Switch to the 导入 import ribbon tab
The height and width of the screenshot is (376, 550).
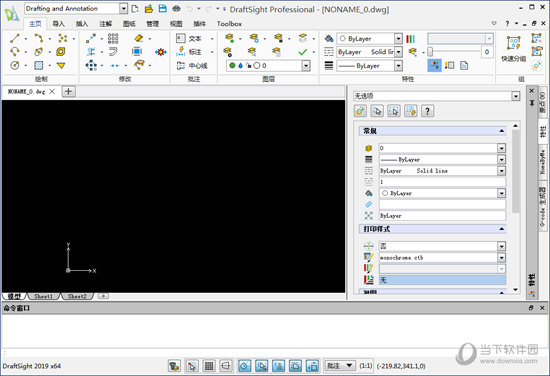point(58,24)
